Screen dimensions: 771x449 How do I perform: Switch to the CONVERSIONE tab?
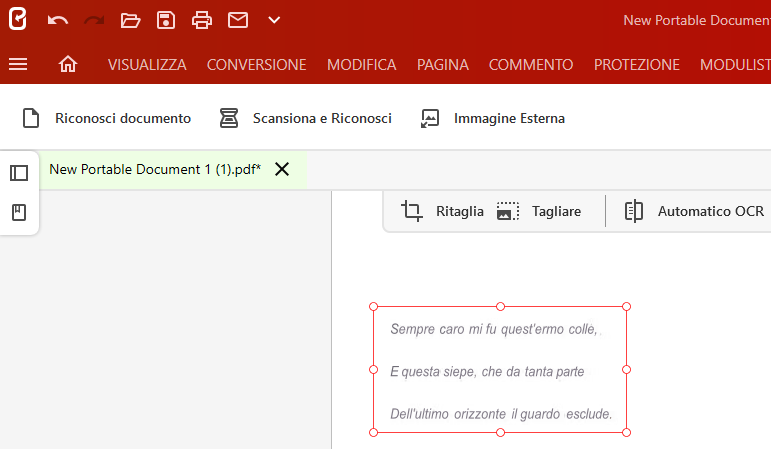(x=256, y=64)
